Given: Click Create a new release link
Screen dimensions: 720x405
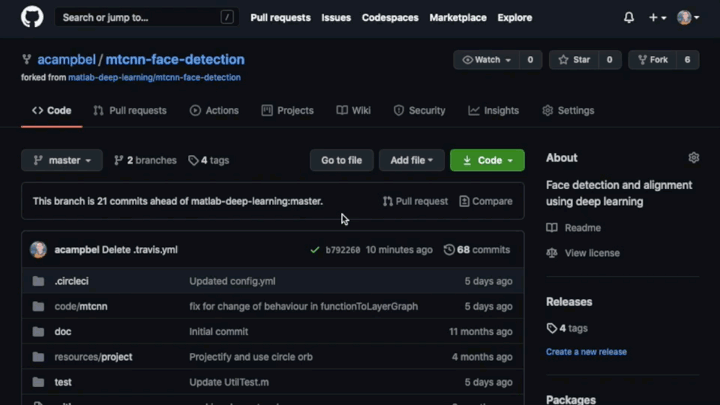Looking at the screenshot, I should click(586, 352).
